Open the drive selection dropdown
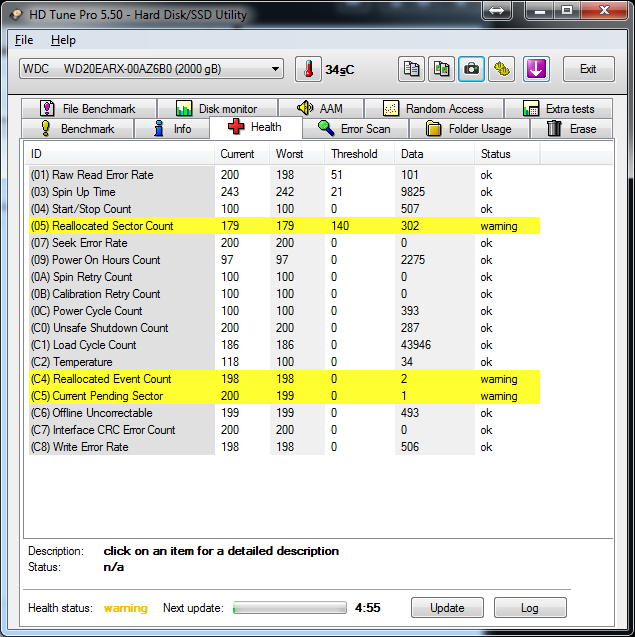Screen dimensions: 635x637 coord(151,69)
